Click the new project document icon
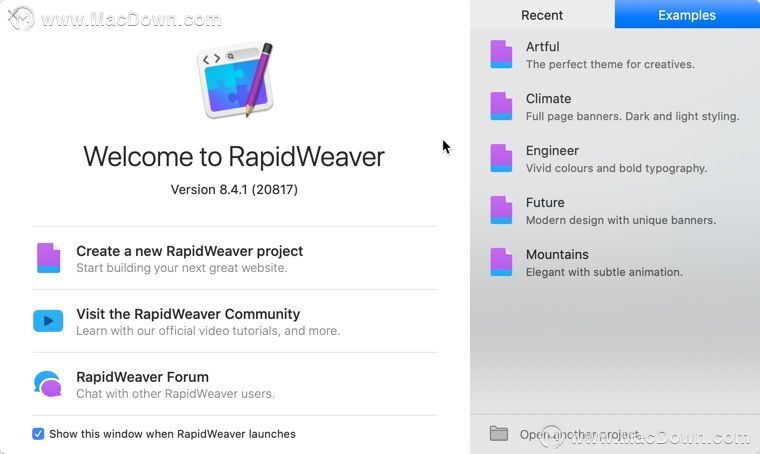Image resolution: width=760 pixels, height=454 pixels. coord(48,258)
